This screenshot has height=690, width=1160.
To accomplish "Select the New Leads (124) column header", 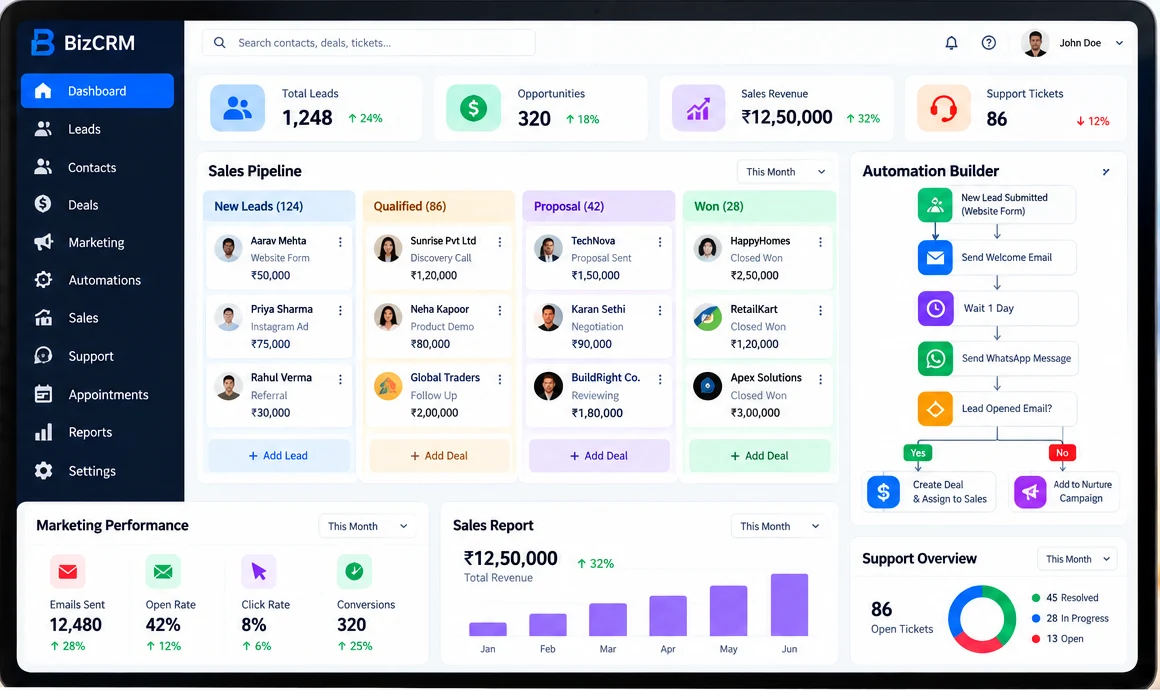I will coord(279,206).
